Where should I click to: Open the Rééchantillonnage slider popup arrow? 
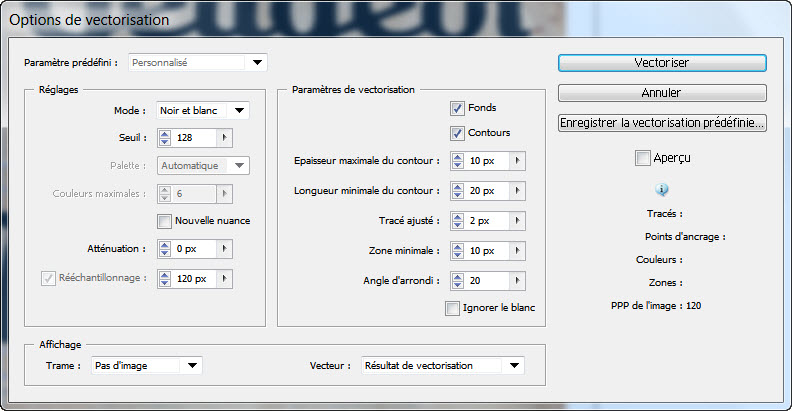pos(225,279)
